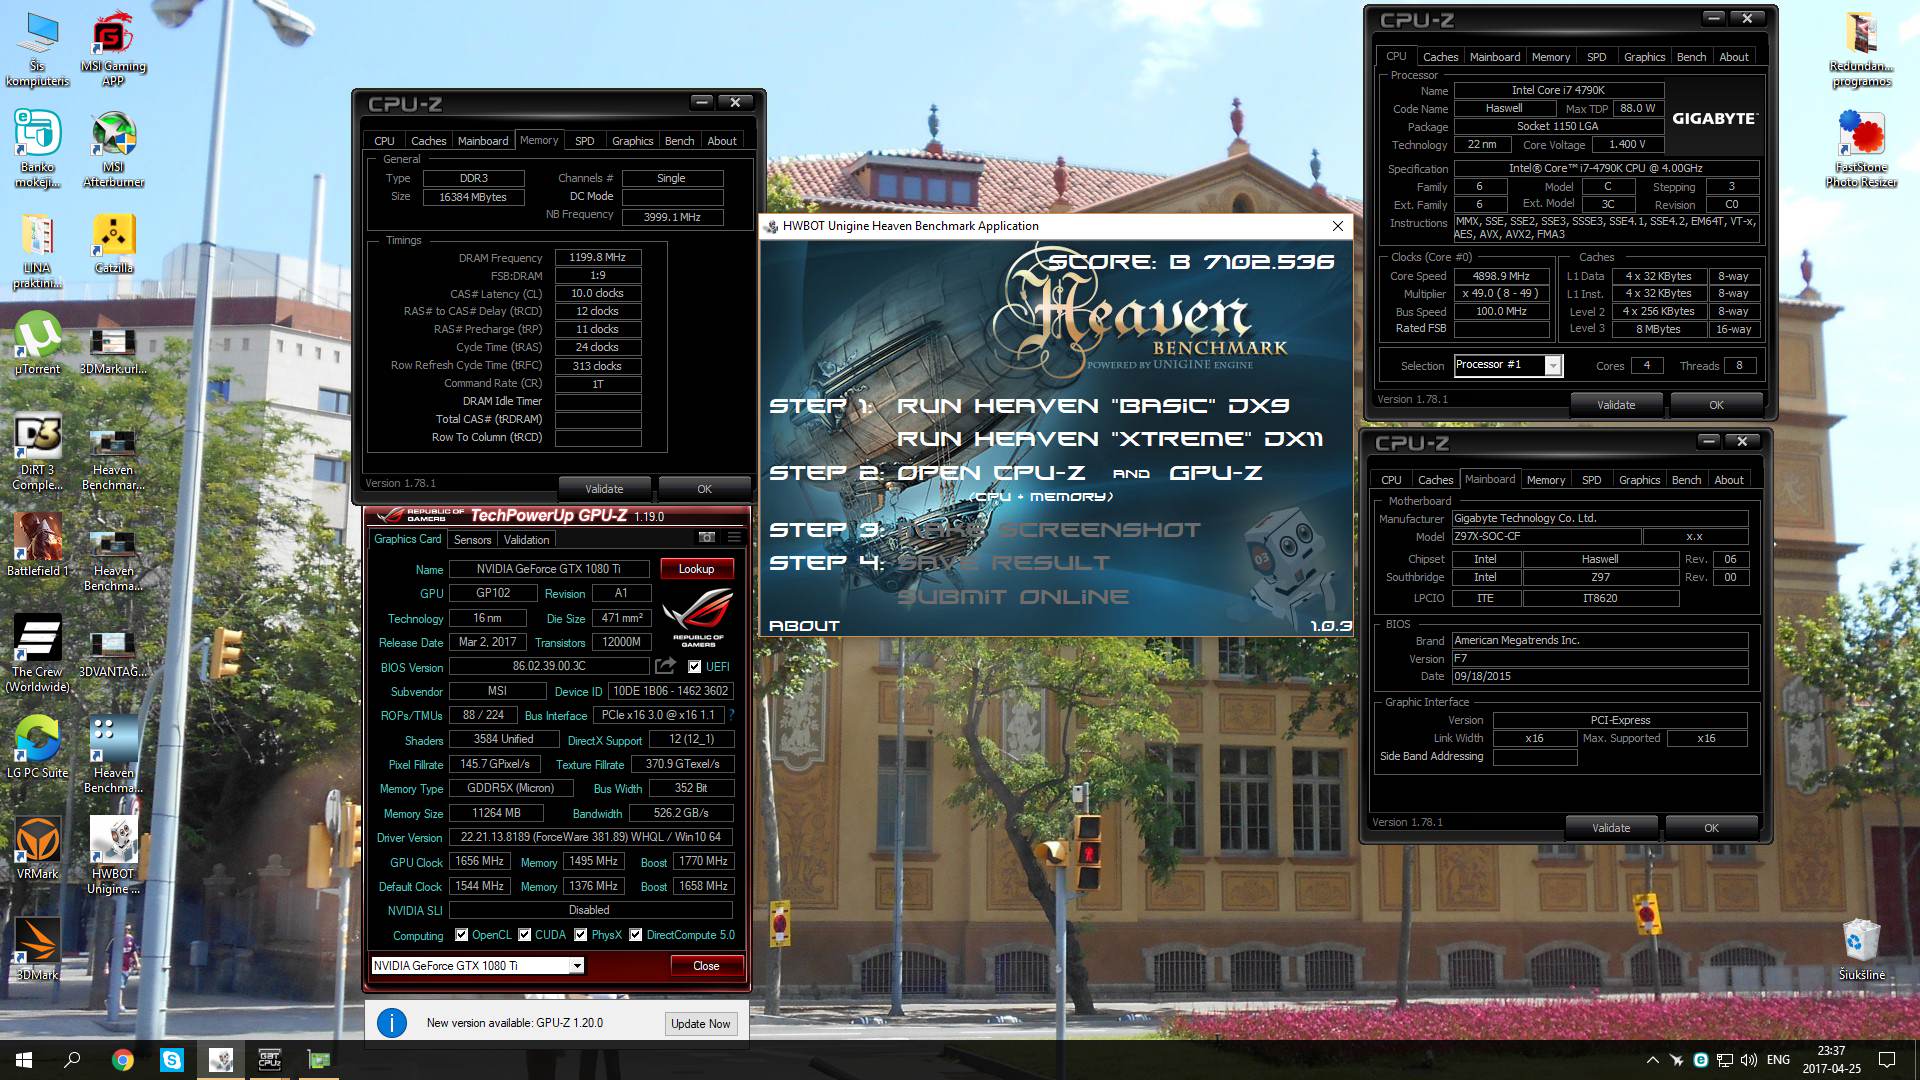The width and height of the screenshot is (1920, 1080).
Task: Click Update Now for GPU-Z 1.20.0
Action: pyautogui.click(x=701, y=1024)
